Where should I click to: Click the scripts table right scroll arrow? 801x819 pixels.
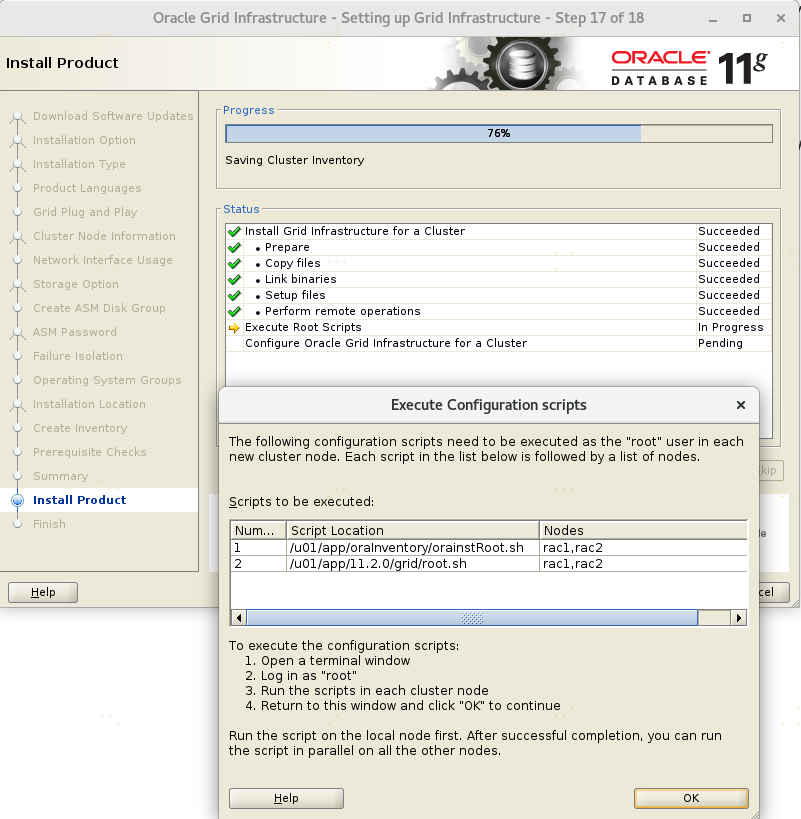point(739,618)
